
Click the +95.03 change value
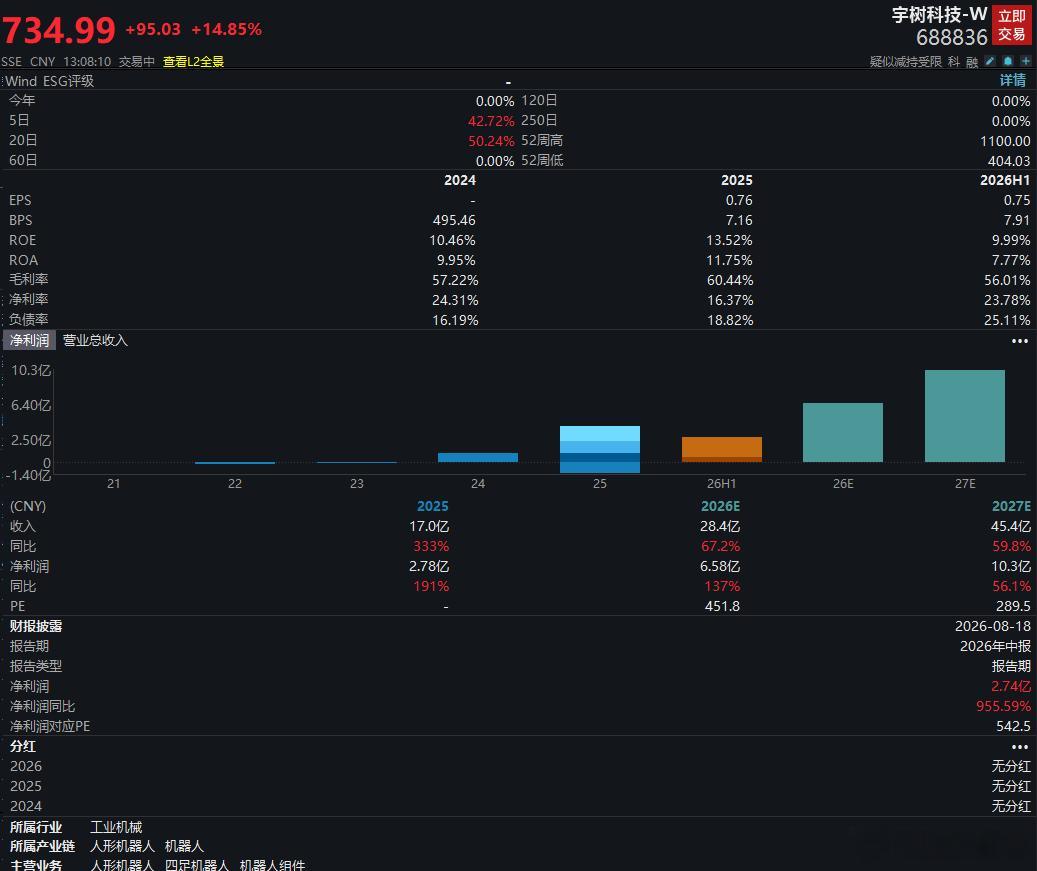pos(153,29)
